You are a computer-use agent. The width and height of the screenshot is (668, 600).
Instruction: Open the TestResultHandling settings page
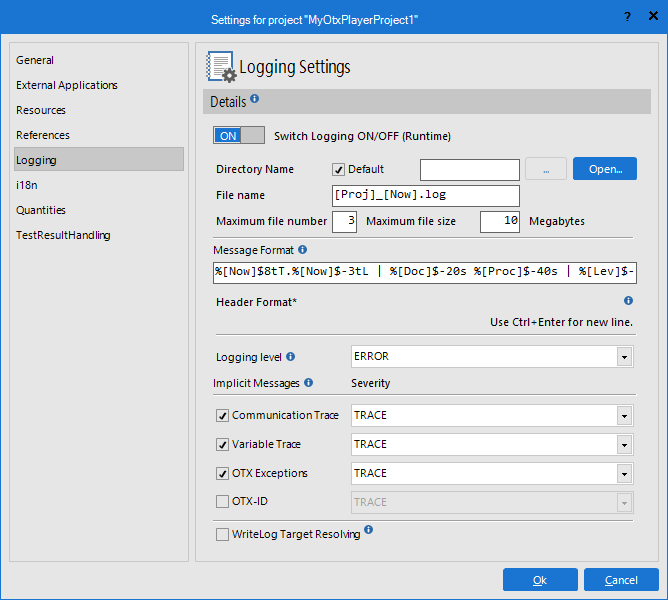coord(63,235)
